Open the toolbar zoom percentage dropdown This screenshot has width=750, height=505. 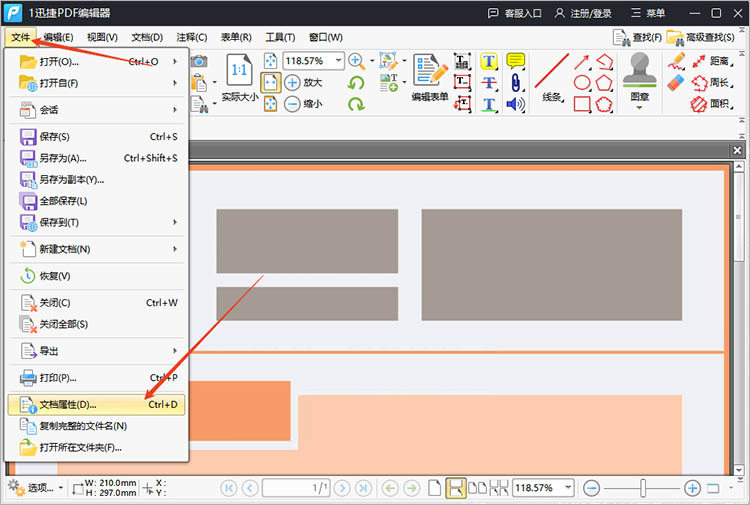click(338, 61)
